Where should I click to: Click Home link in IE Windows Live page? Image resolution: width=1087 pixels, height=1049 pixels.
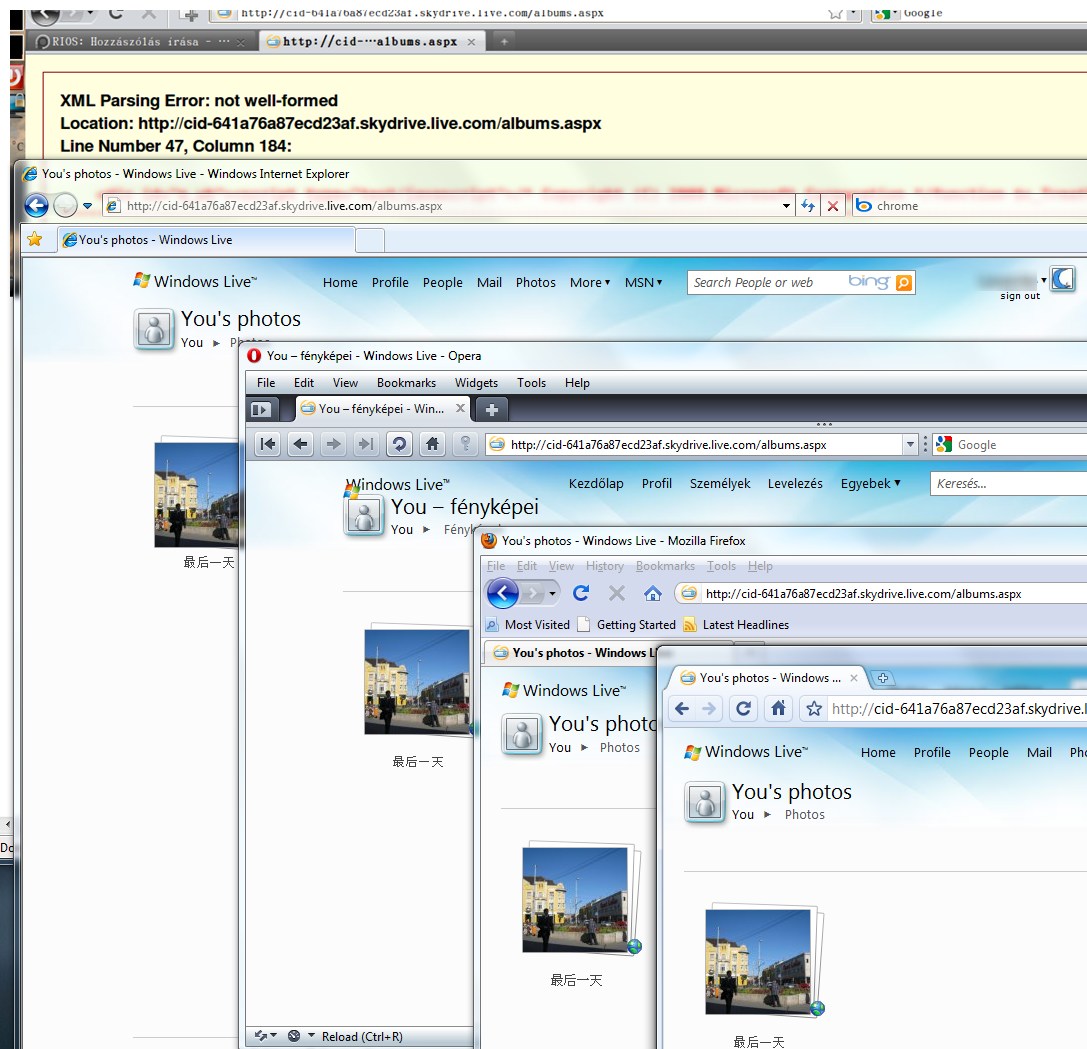tap(340, 282)
